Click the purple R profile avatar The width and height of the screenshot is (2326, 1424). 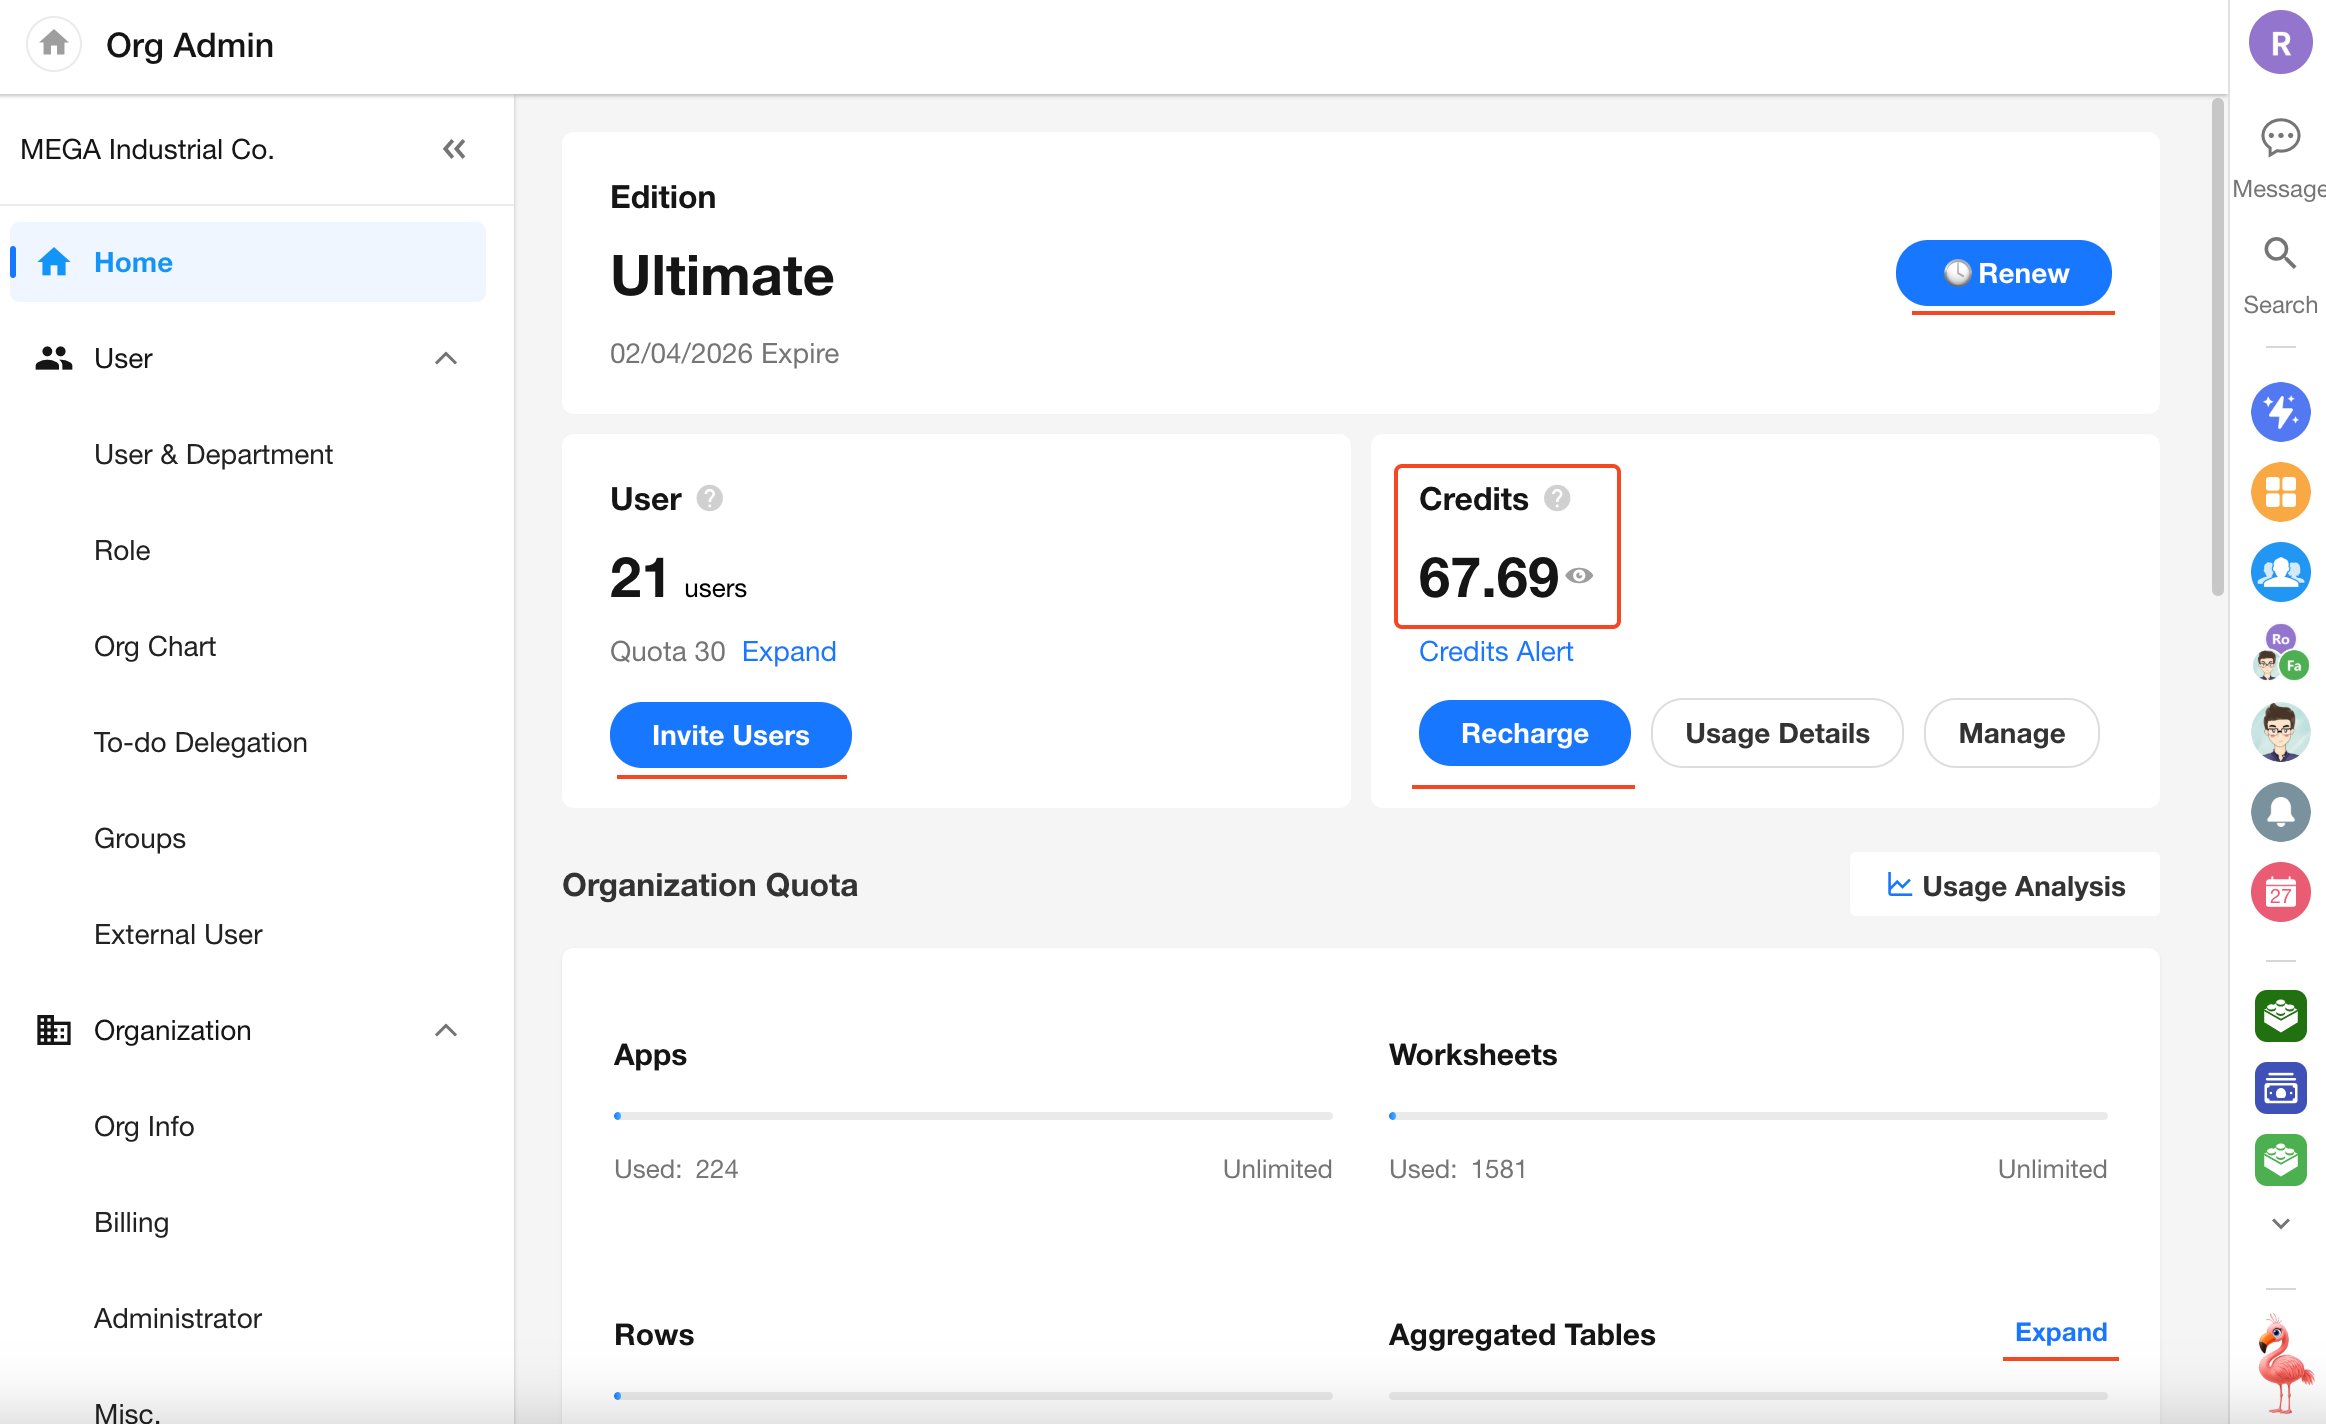point(2280,43)
